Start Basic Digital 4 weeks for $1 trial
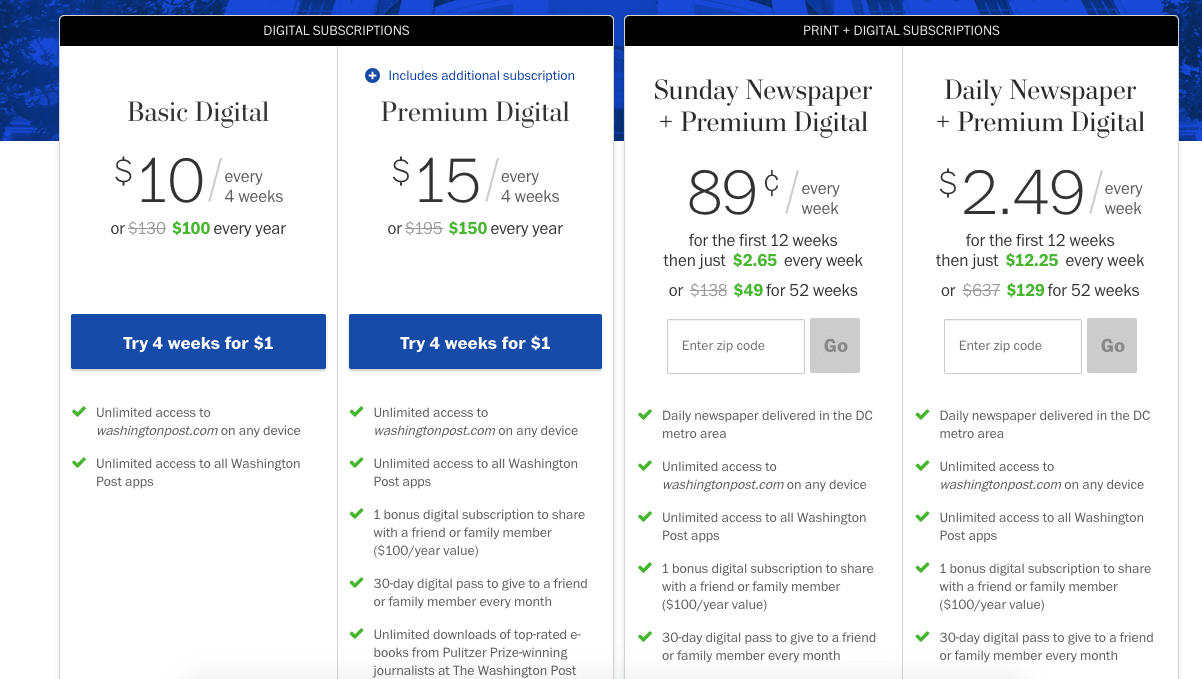Viewport: 1202px width, 679px height. pos(198,342)
